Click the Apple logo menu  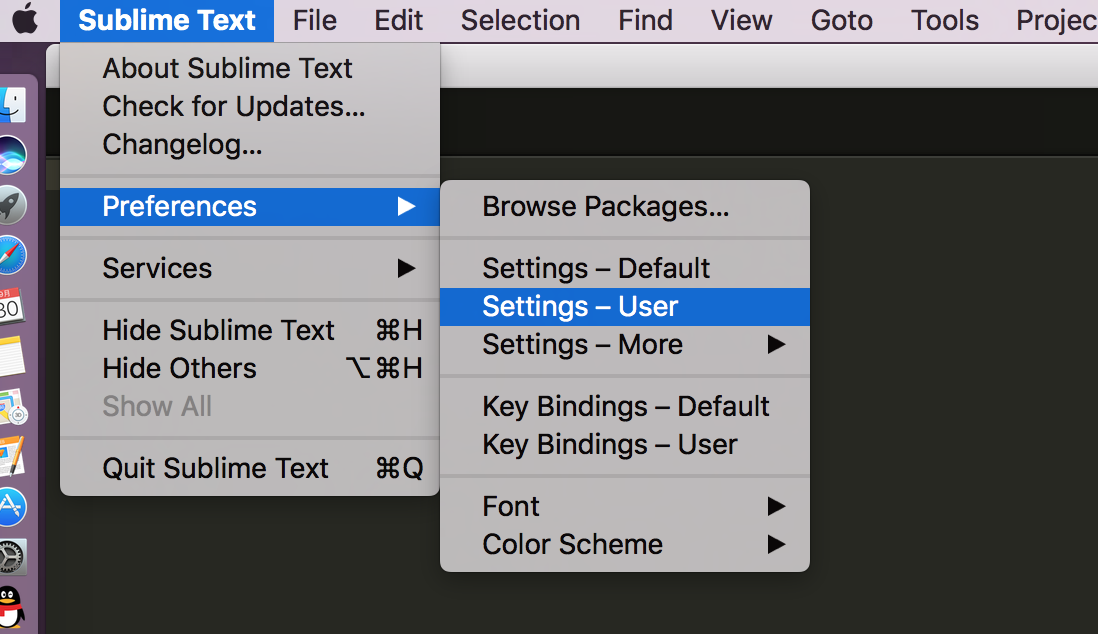tap(25, 20)
